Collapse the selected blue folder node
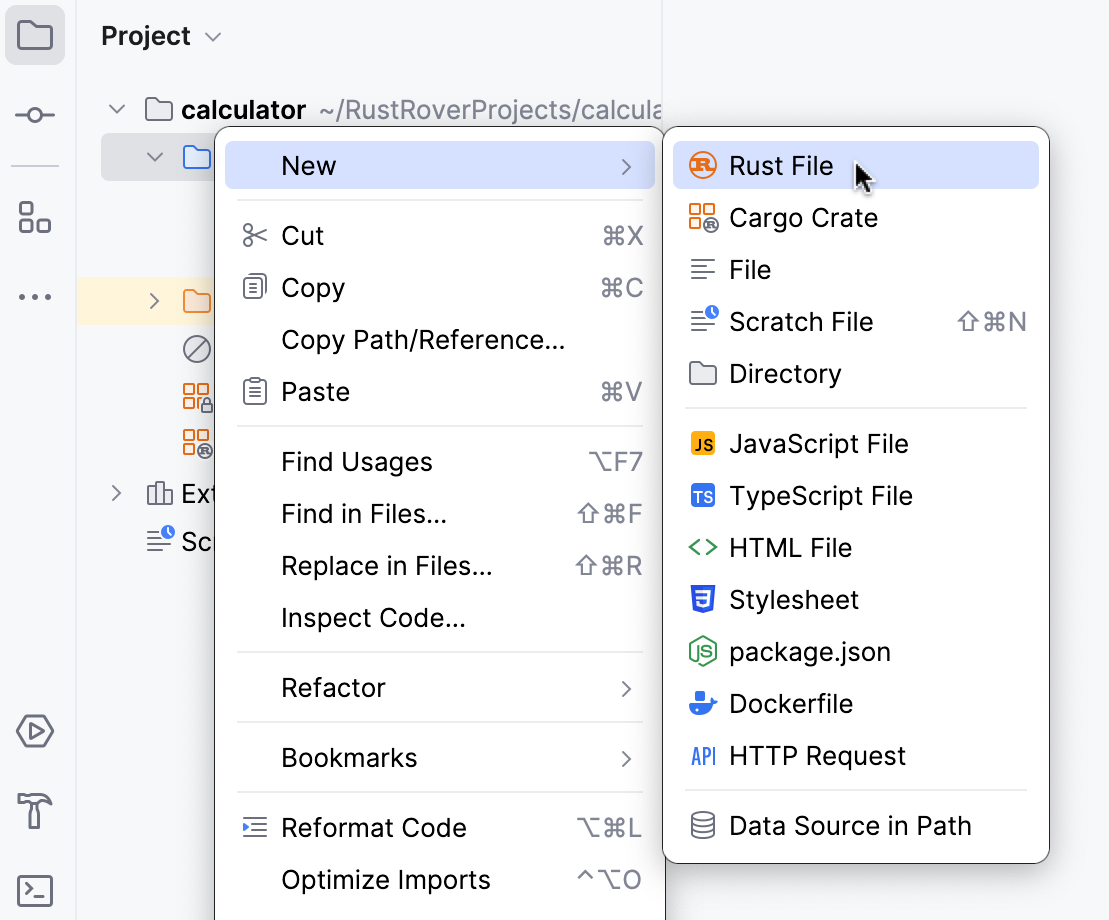Image resolution: width=1109 pixels, height=920 pixels. coord(154,157)
